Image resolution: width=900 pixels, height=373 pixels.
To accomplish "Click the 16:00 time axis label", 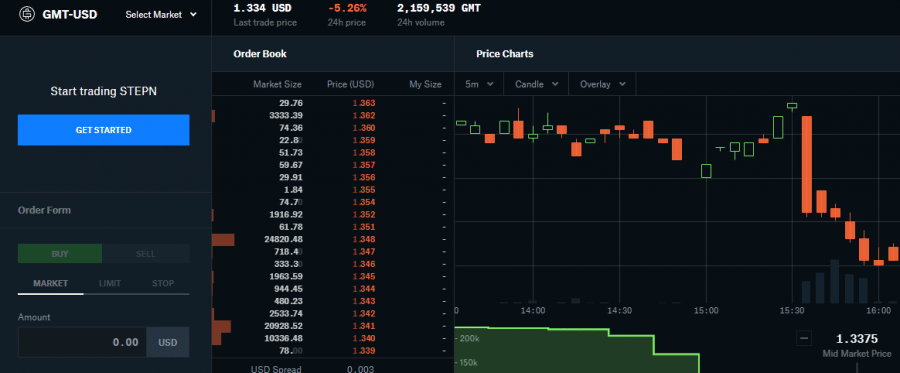I will pyautogui.click(x=879, y=310).
